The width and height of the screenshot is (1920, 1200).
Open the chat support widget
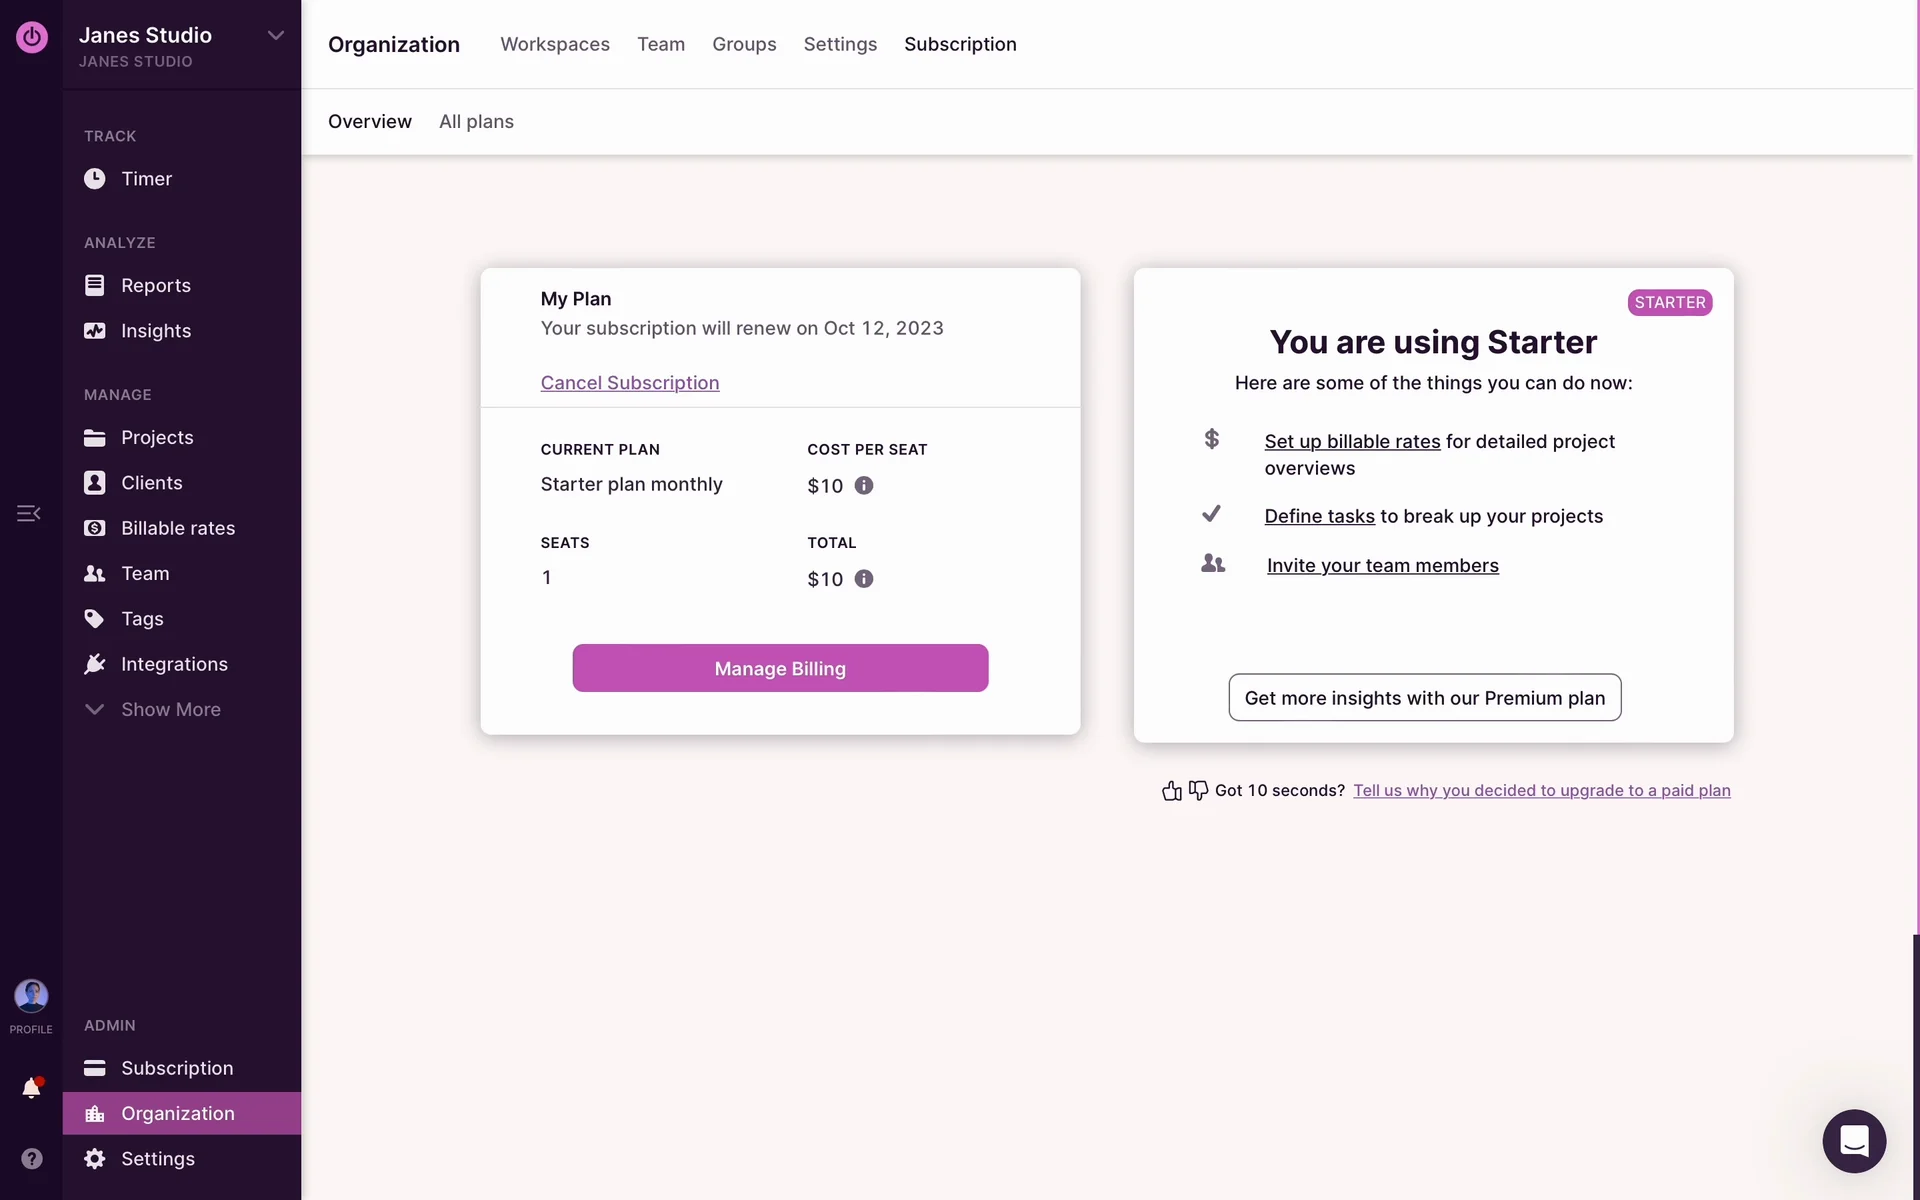(1853, 1140)
